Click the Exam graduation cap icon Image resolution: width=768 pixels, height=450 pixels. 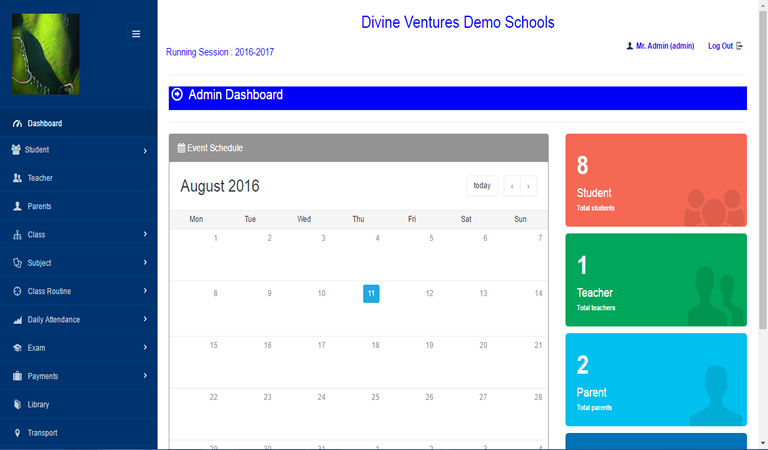(17, 348)
